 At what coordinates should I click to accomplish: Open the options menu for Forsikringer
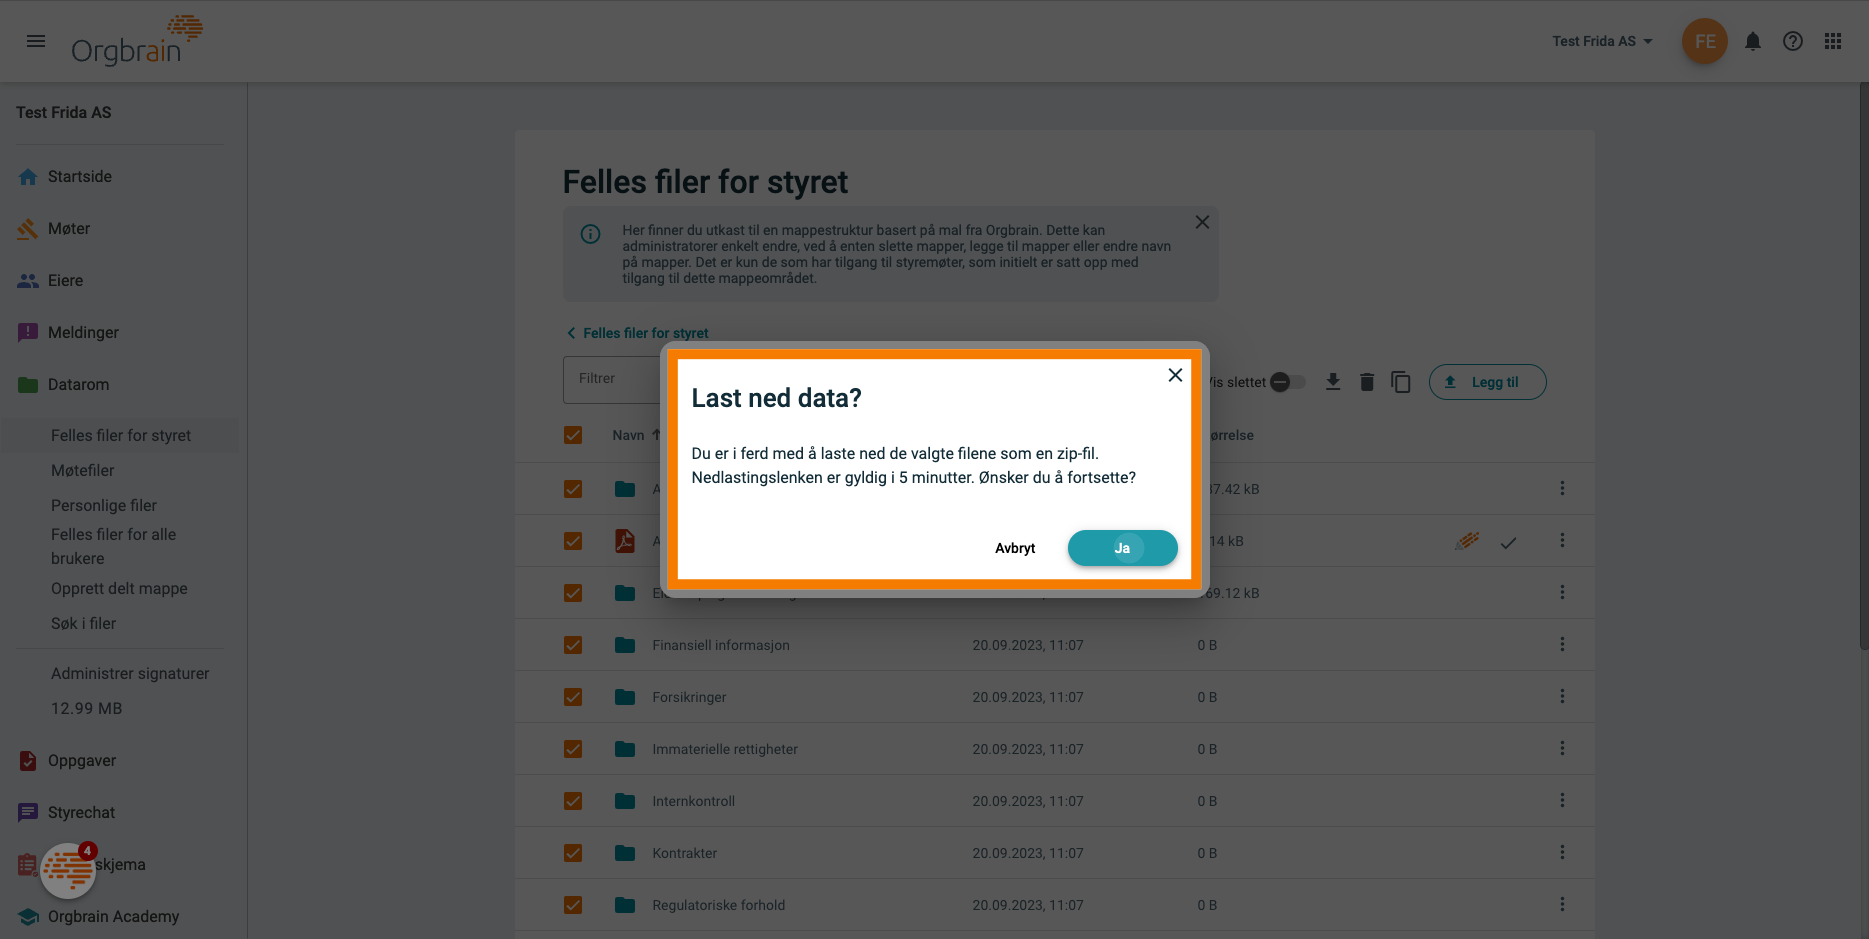point(1562,697)
